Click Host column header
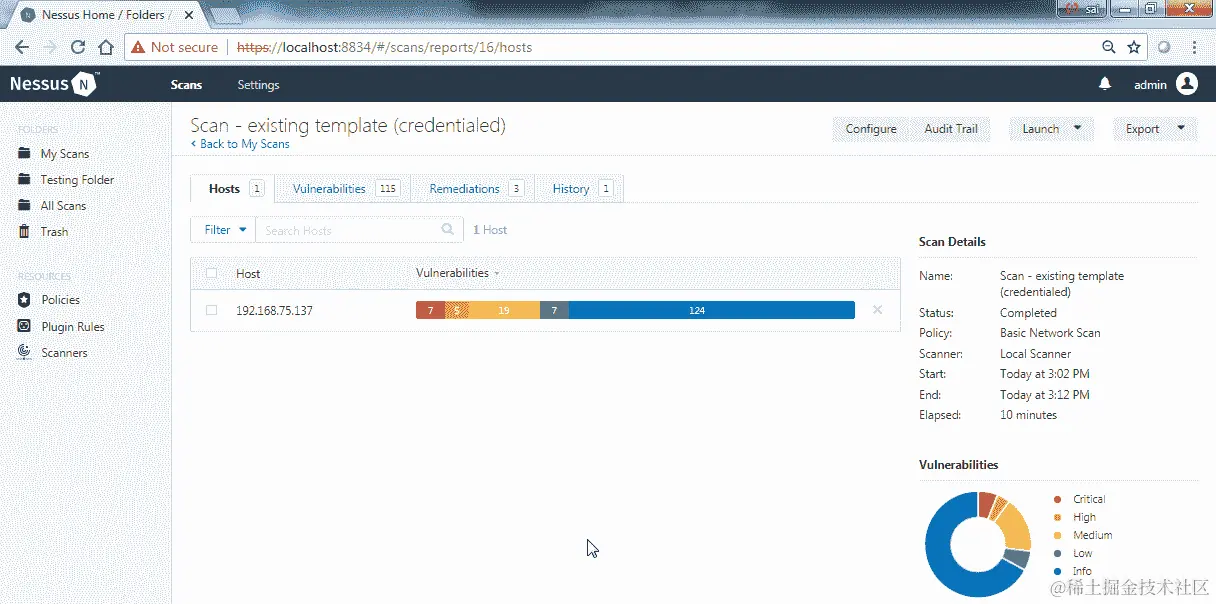The image size is (1216, 604). click(x=248, y=273)
